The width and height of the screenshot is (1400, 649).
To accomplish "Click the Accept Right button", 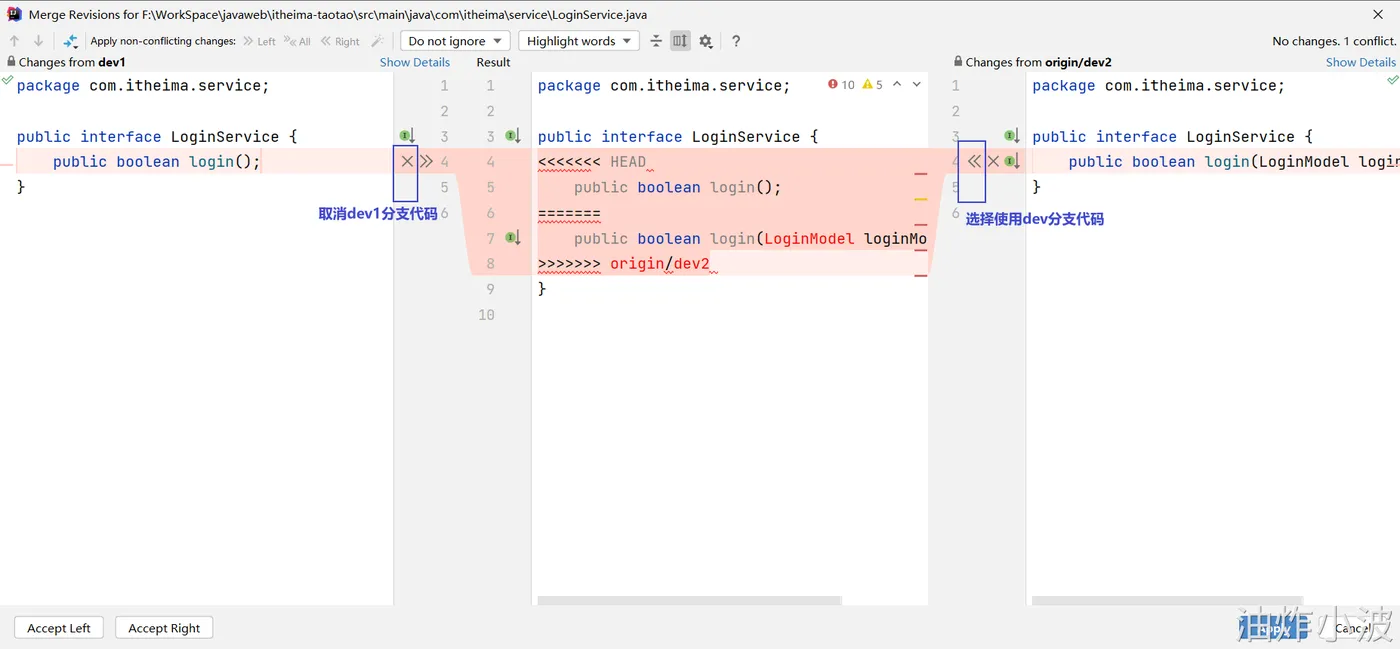I will coord(164,628).
